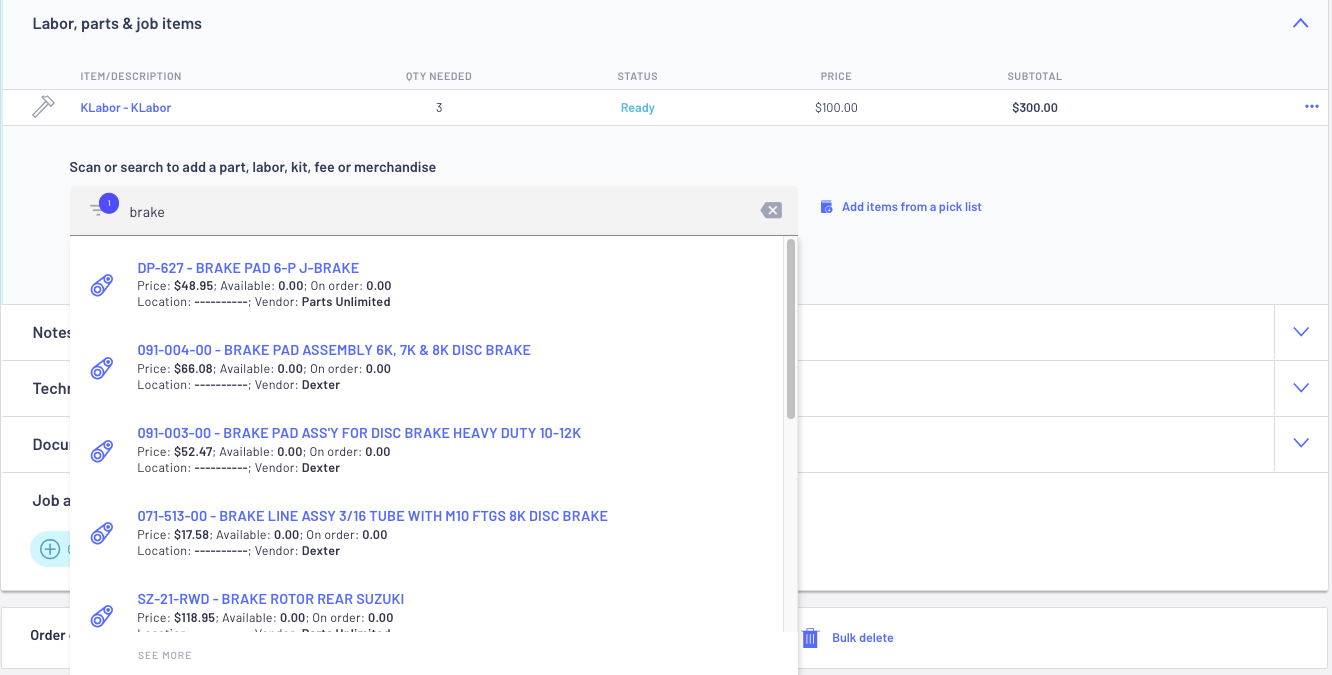Click the DP-627 brake pad part icon
The width and height of the screenshot is (1332, 675).
(x=101, y=286)
